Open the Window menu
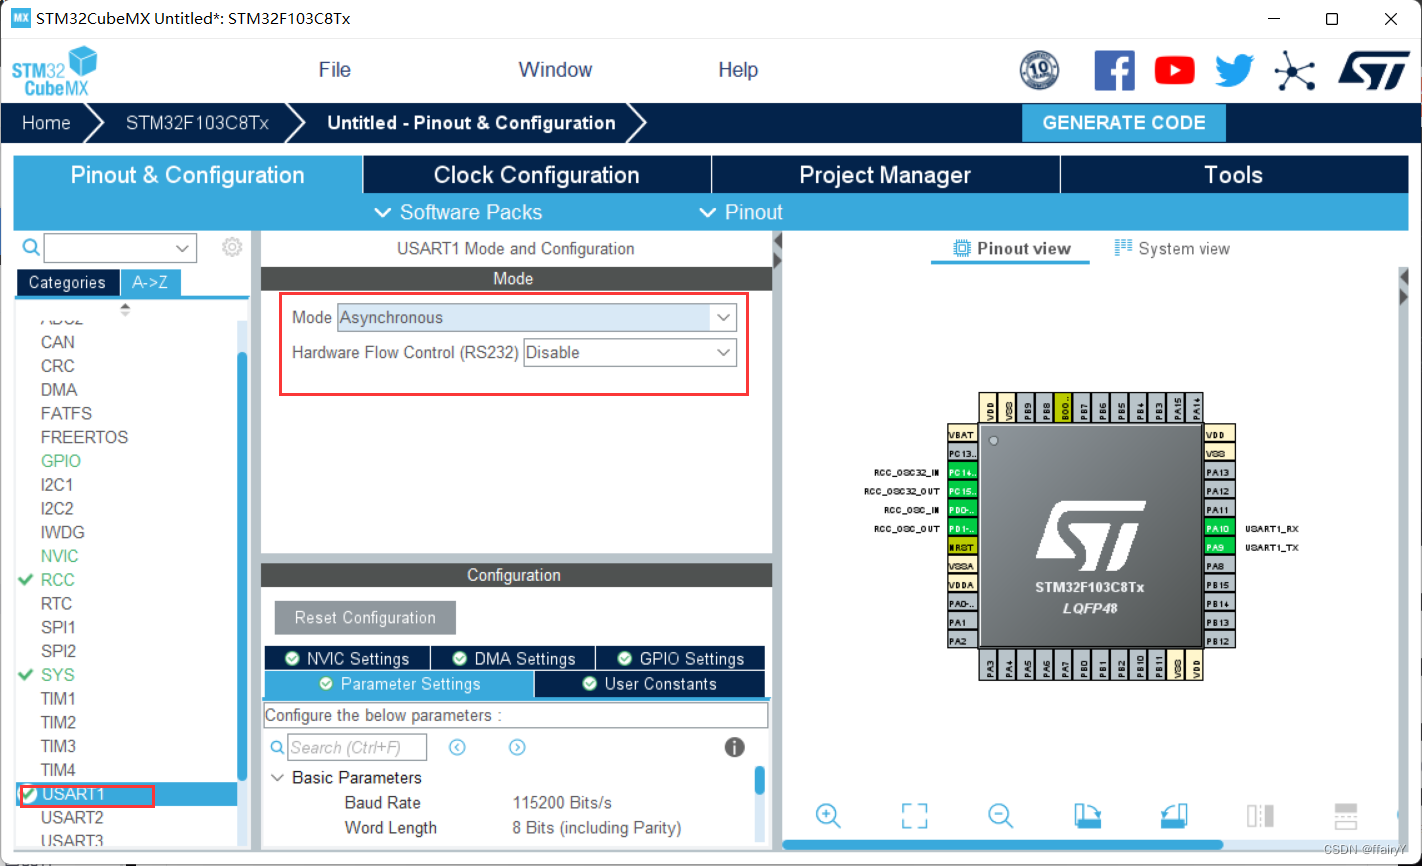Screen dimensions: 1422x866 [555, 70]
